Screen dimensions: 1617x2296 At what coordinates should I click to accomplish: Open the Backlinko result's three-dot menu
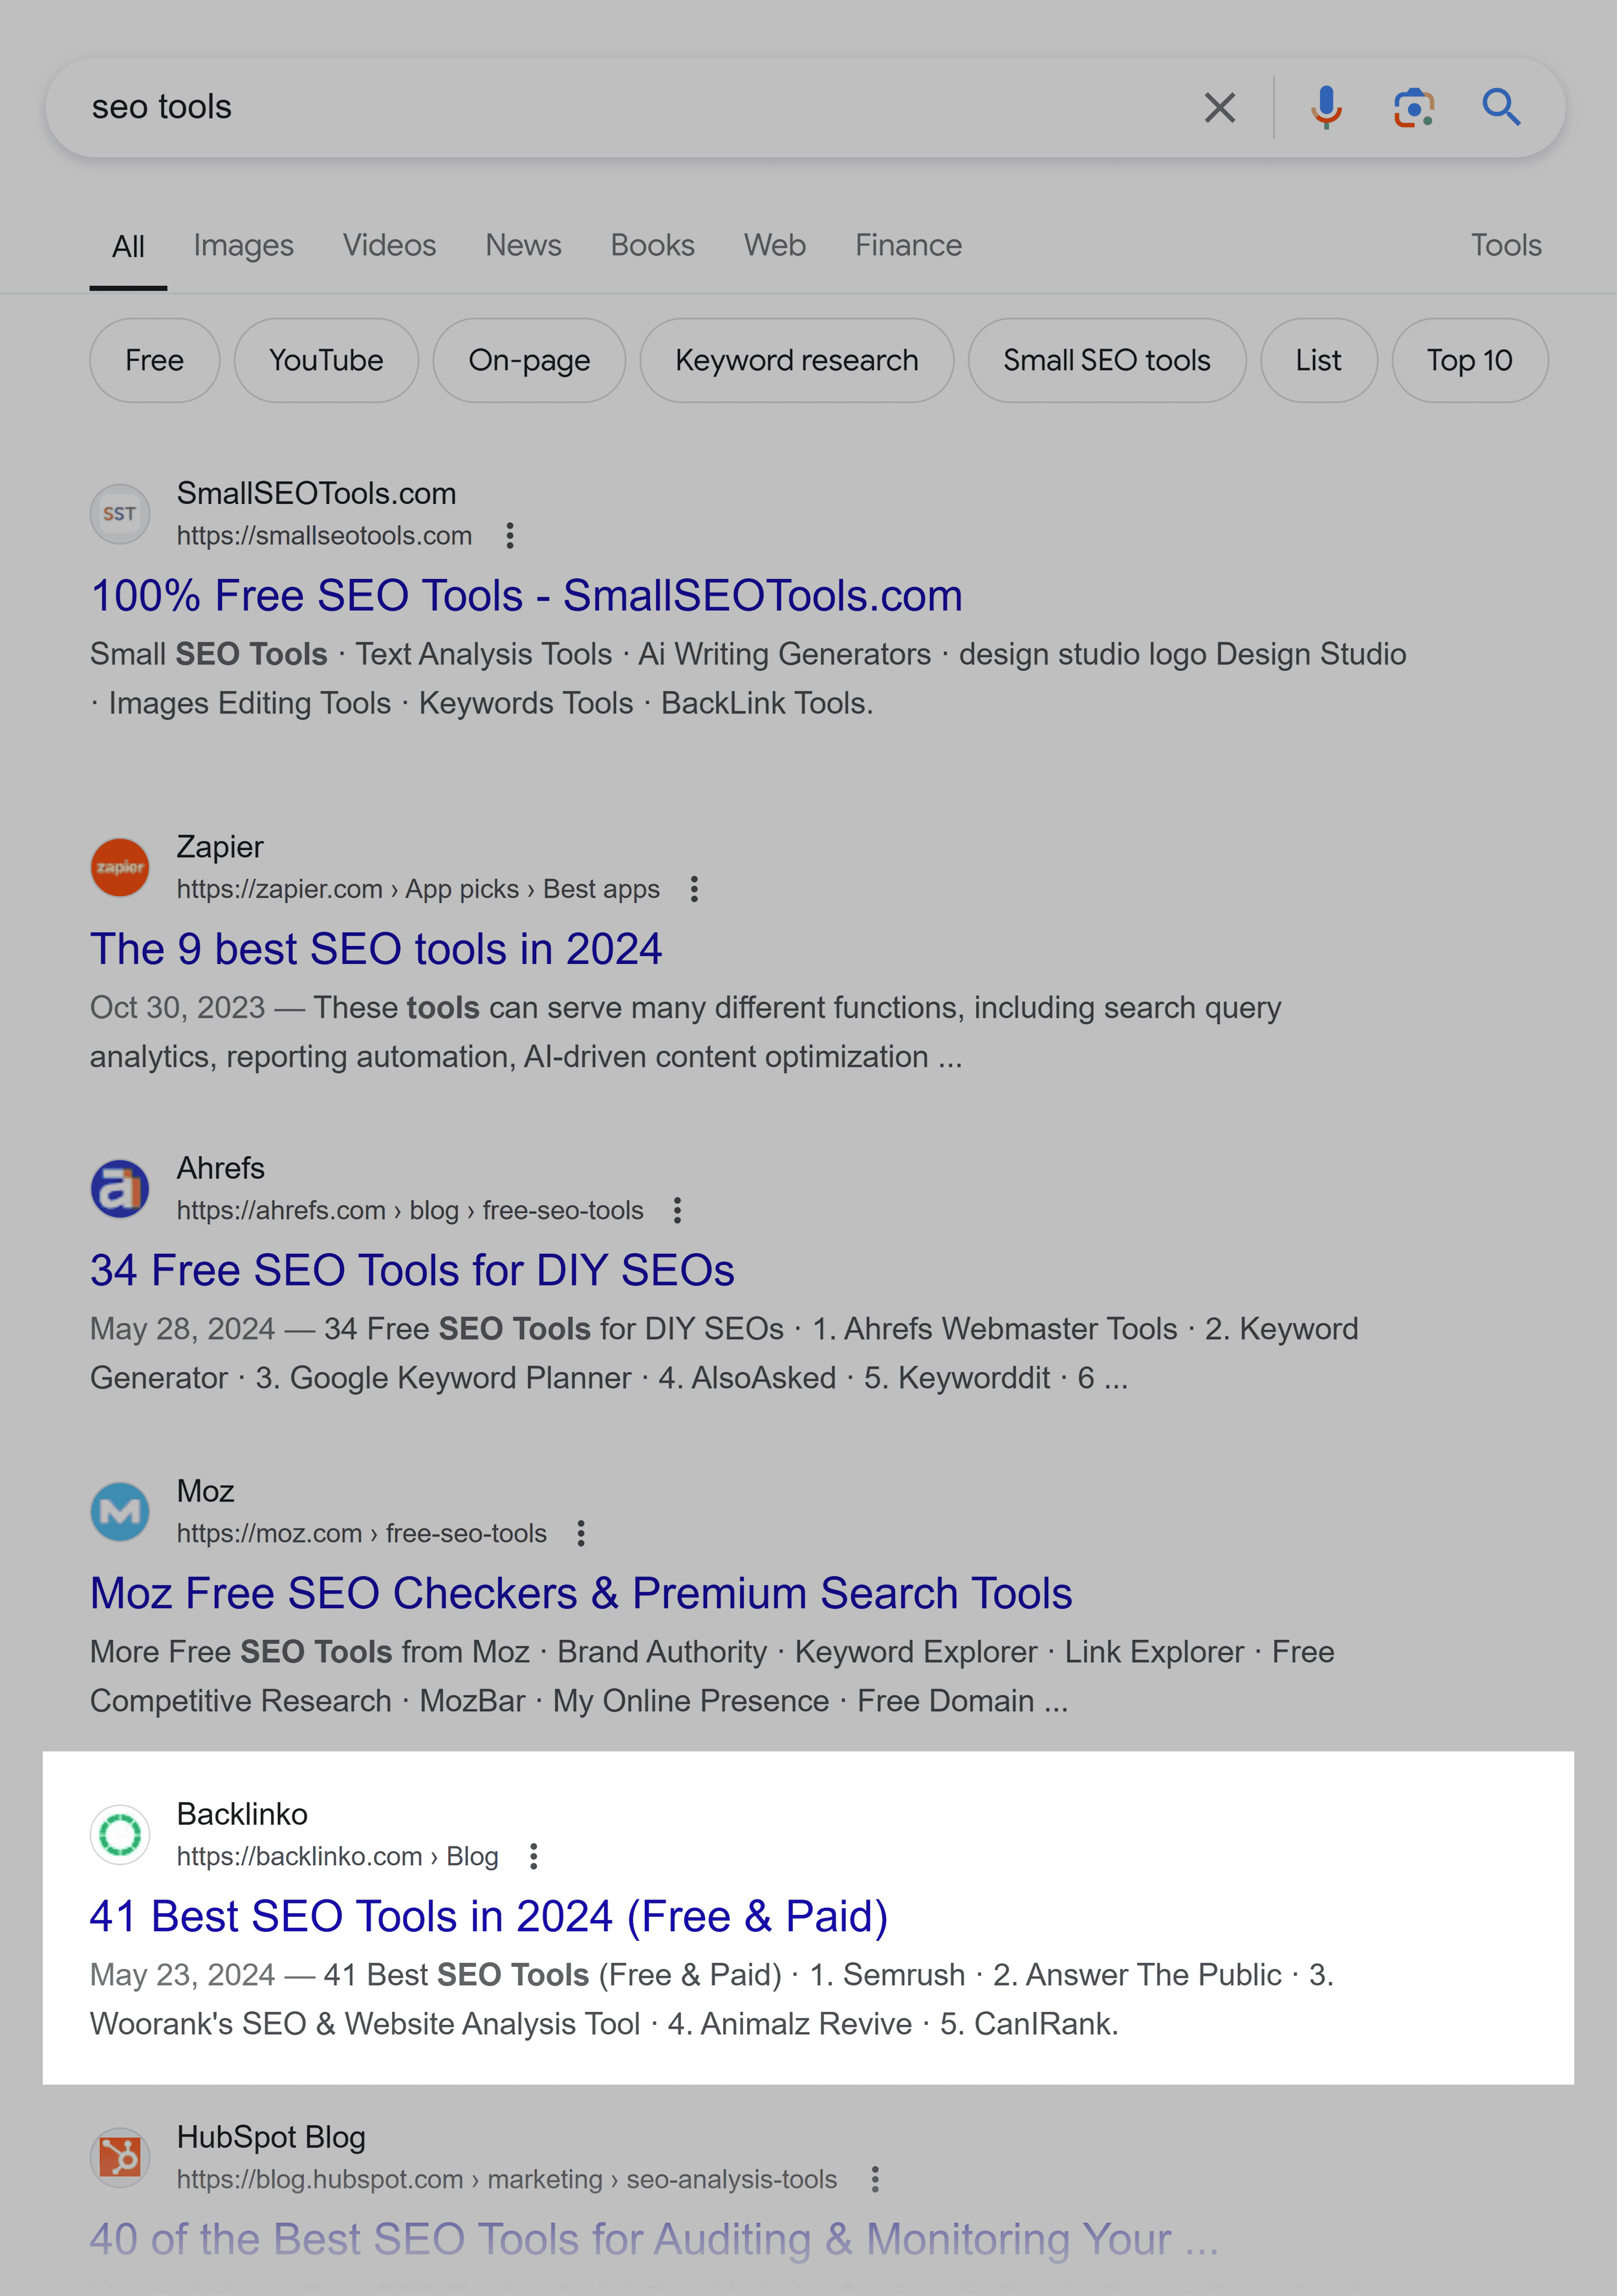pos(534,1856)
